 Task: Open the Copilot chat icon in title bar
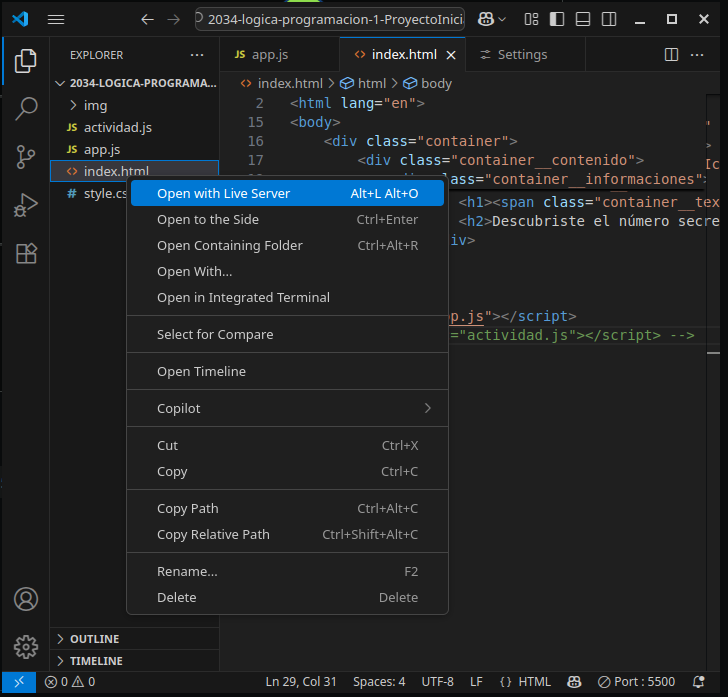[x=486, y=20]
